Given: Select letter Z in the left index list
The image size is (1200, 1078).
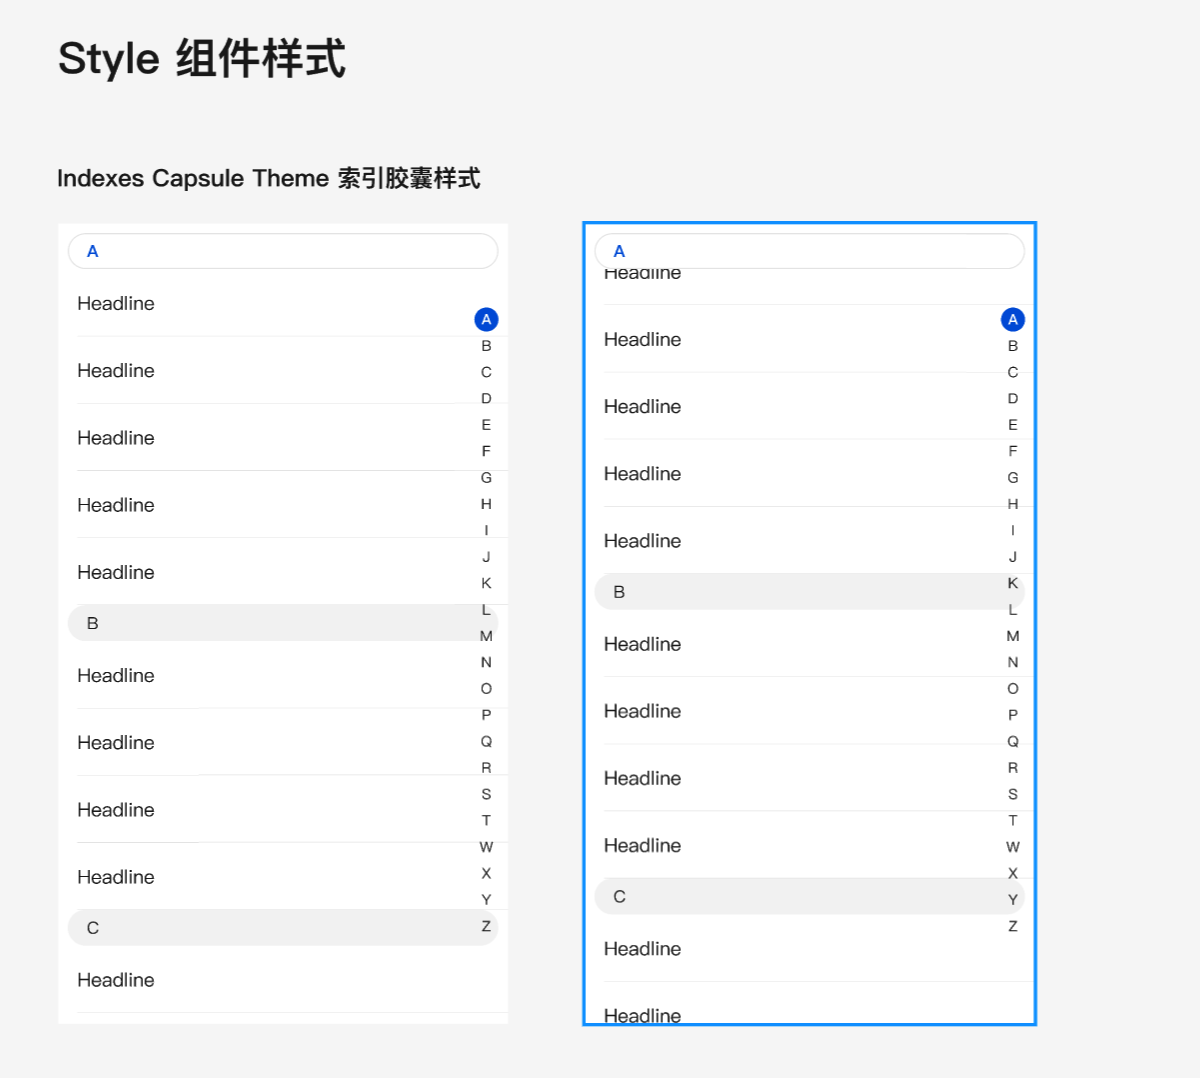Looking at the screenshot, I should point(486,926).
